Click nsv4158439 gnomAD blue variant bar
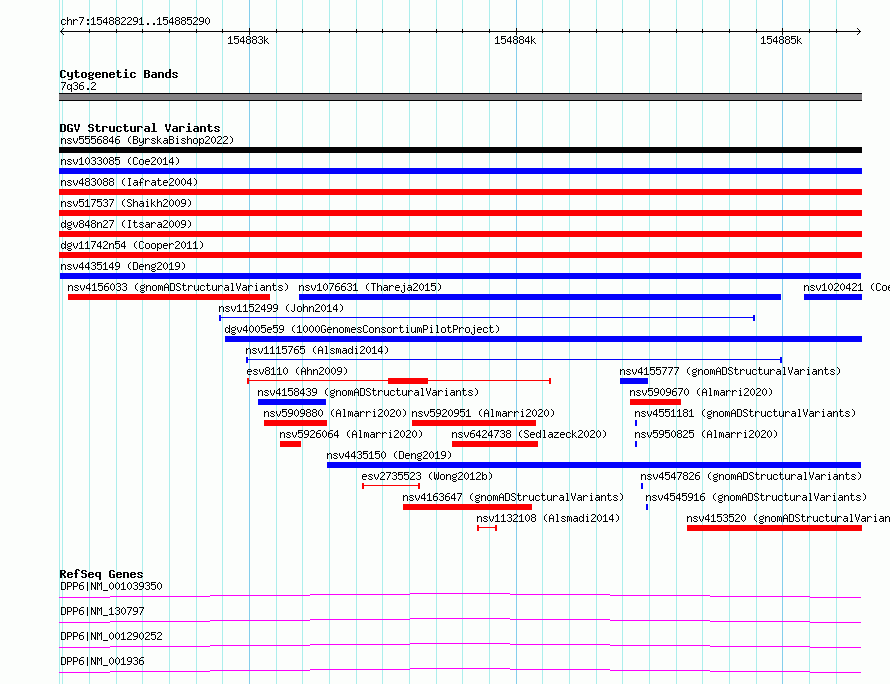The image size is (890, 684). [292, 402]
